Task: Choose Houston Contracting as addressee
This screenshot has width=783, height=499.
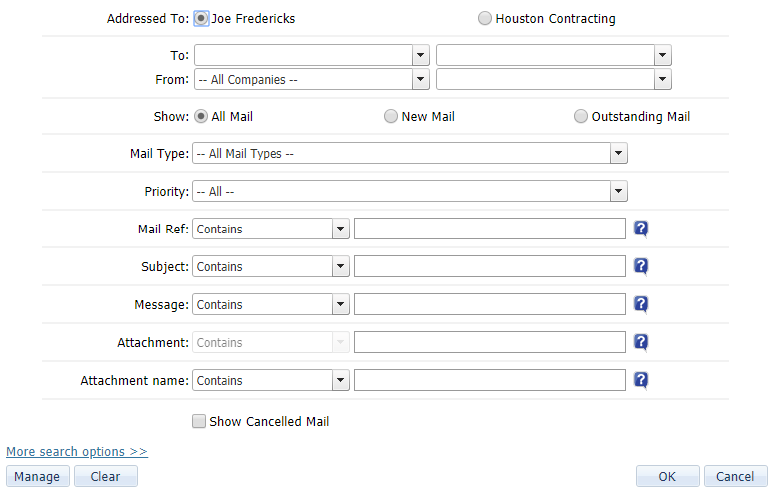Action: tap(485, 18)
